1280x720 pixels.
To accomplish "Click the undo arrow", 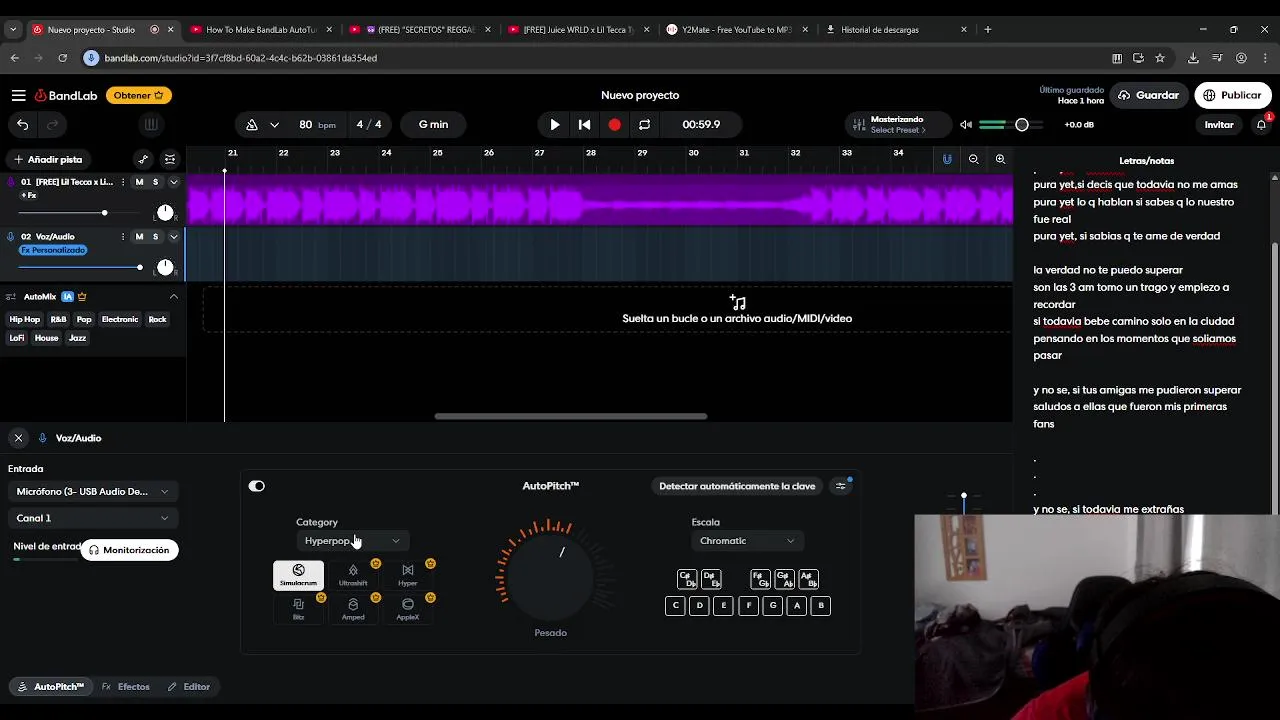I will tap(23, 125).
